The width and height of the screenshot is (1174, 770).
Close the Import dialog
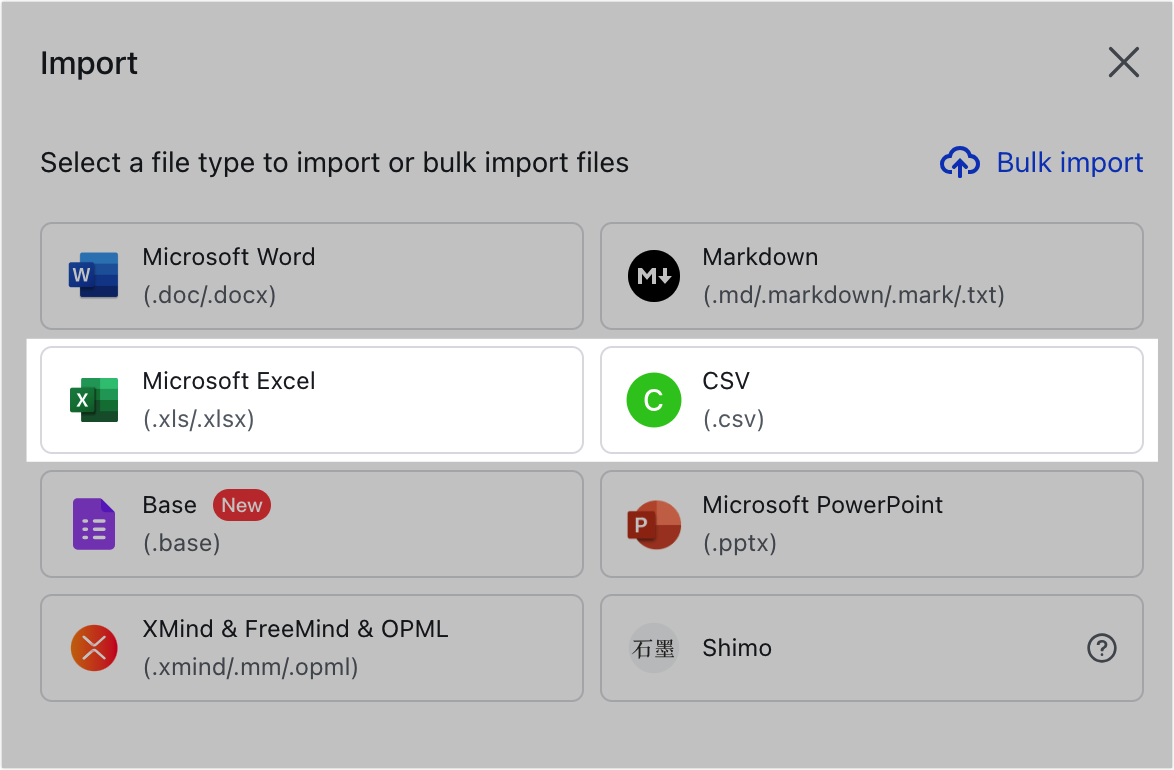pyautogui.click(x=1123, y=62)
